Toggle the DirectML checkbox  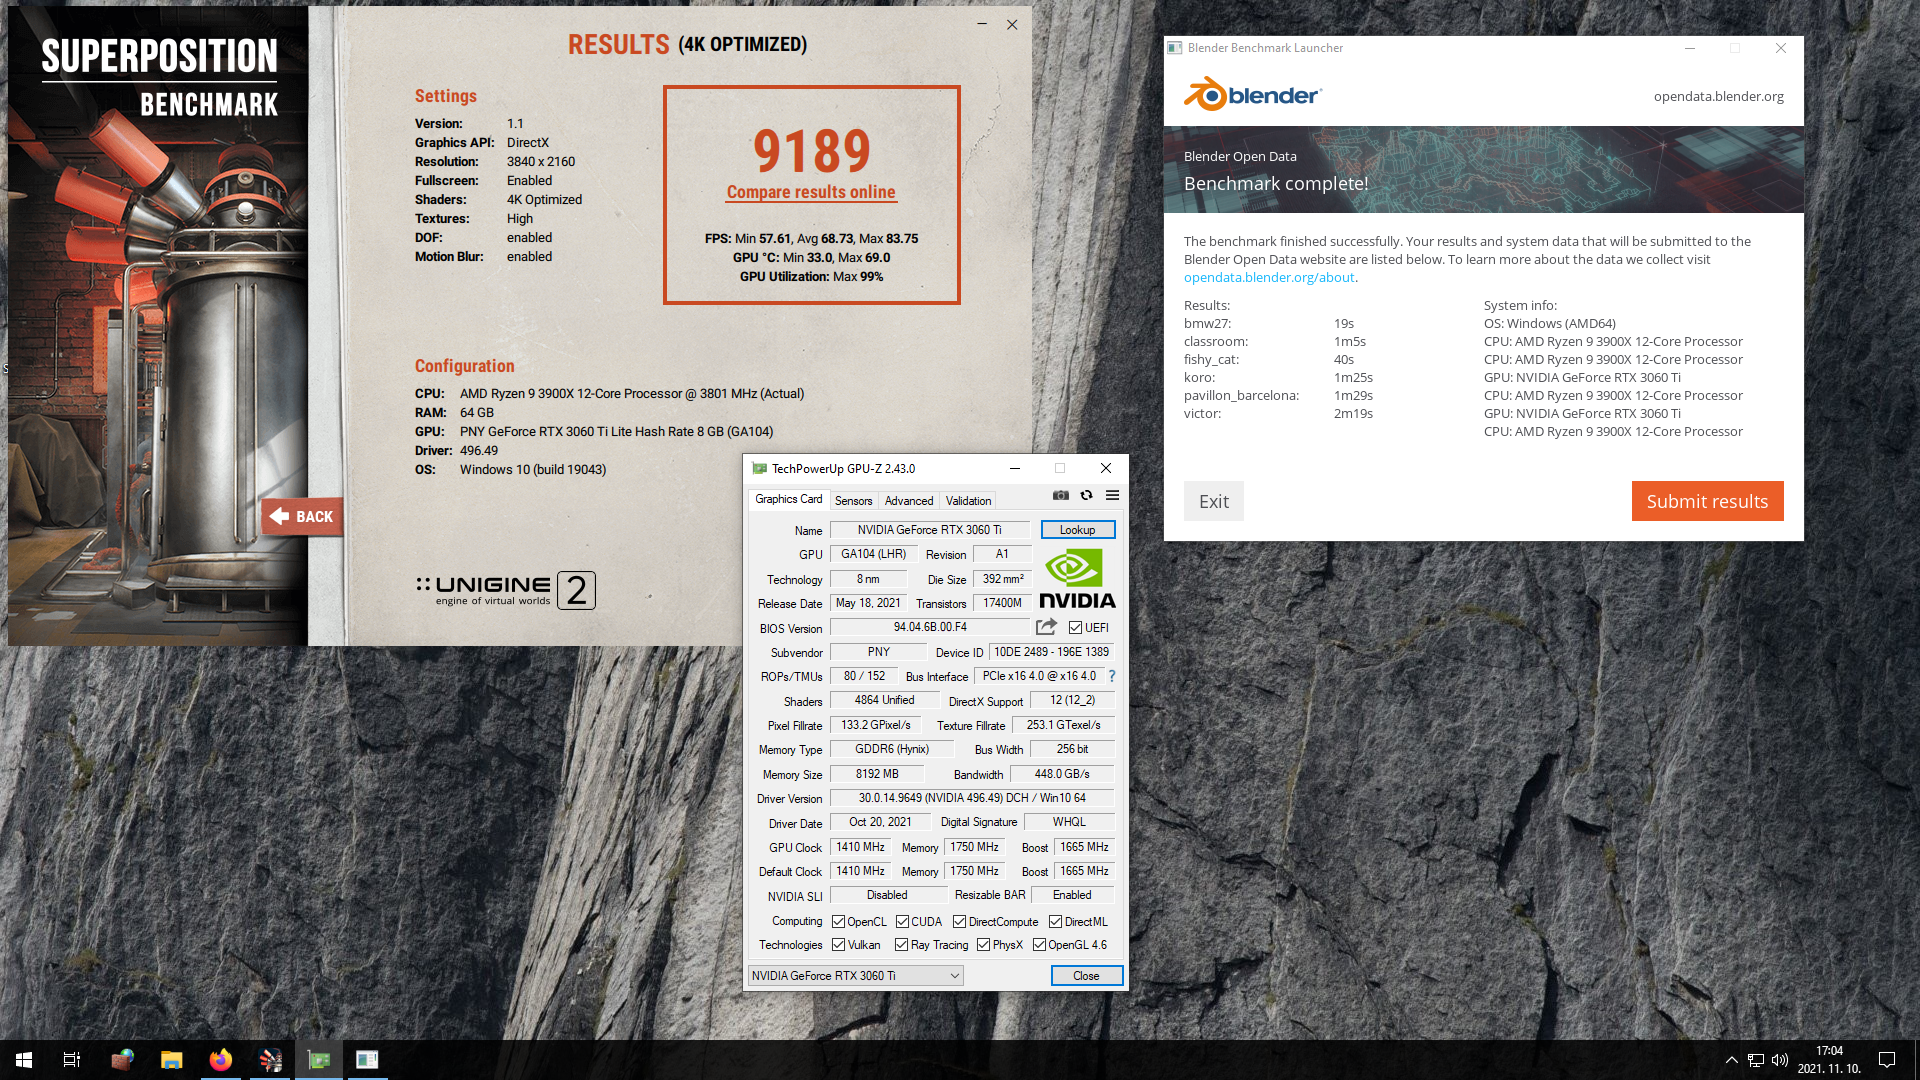coord(1055,922)
